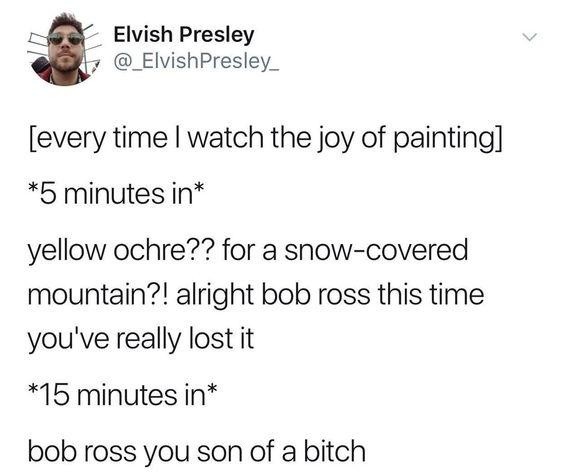563x475 pixels.
Task: Click the word 'lost' in the tweet
Action: click(x=211, y=338)
